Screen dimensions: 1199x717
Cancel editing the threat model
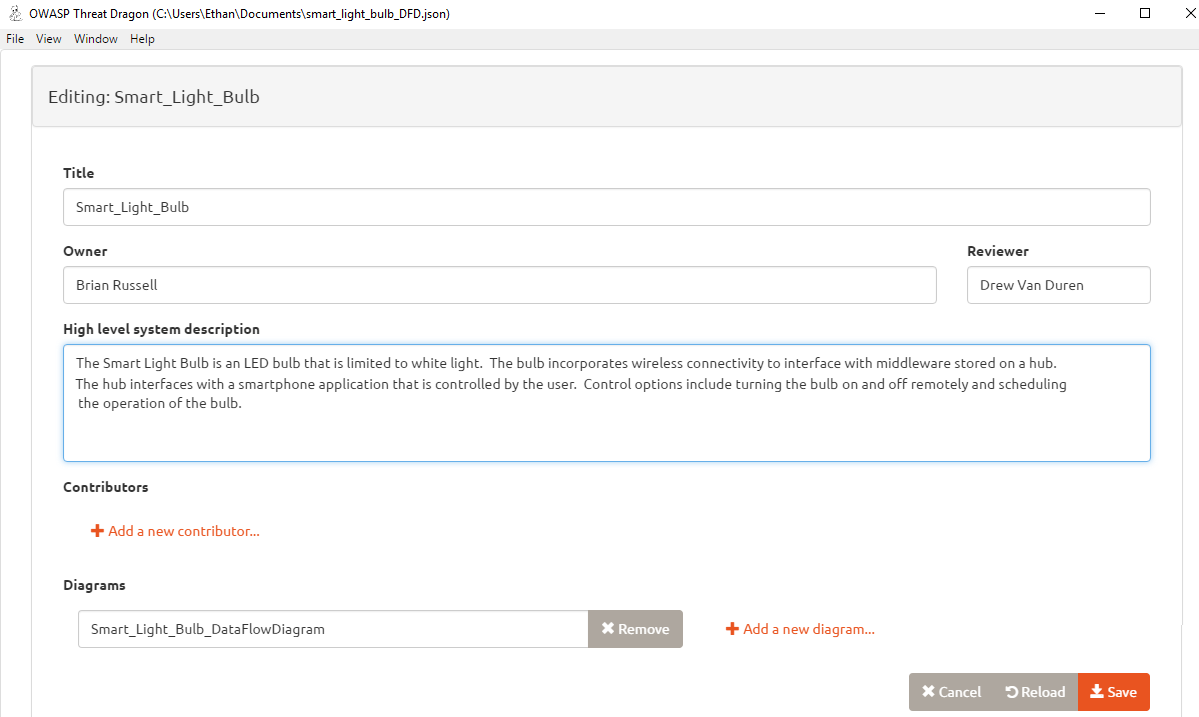951,692
